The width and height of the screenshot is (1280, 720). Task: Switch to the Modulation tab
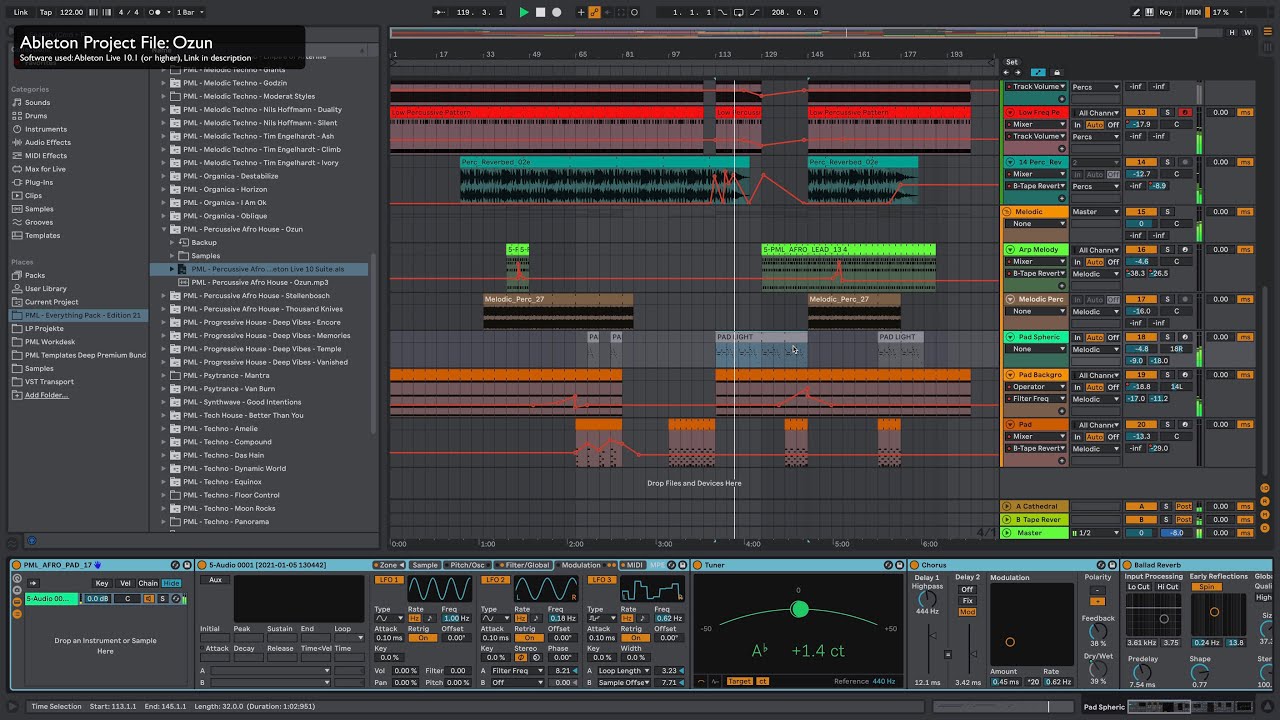tap(581, 565)
